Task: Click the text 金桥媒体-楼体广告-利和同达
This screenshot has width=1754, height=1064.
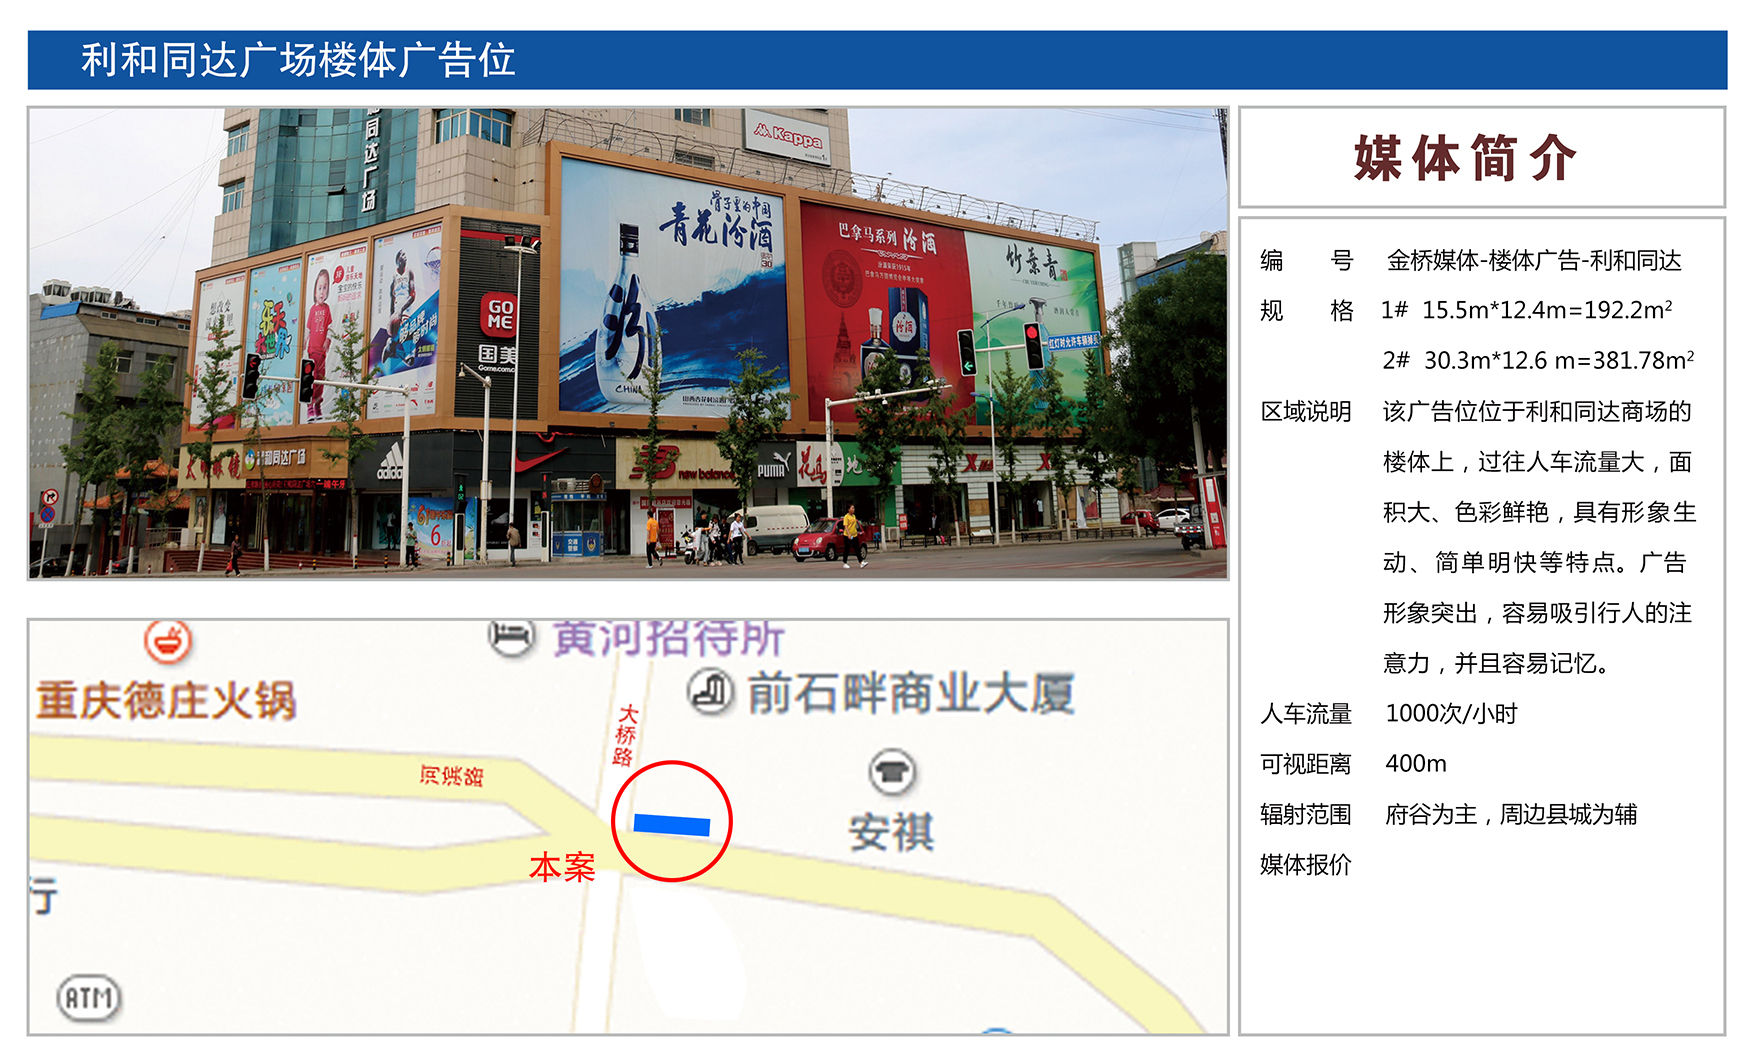Action: pyautogui.click(x=1534, y=261)
